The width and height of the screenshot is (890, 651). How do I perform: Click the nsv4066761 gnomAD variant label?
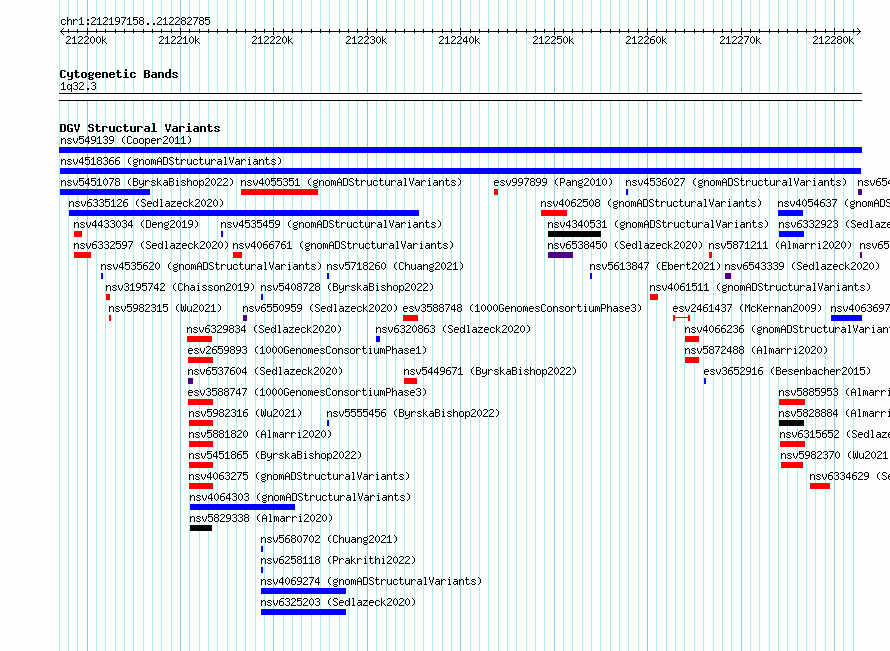click(x=343, y=245)
